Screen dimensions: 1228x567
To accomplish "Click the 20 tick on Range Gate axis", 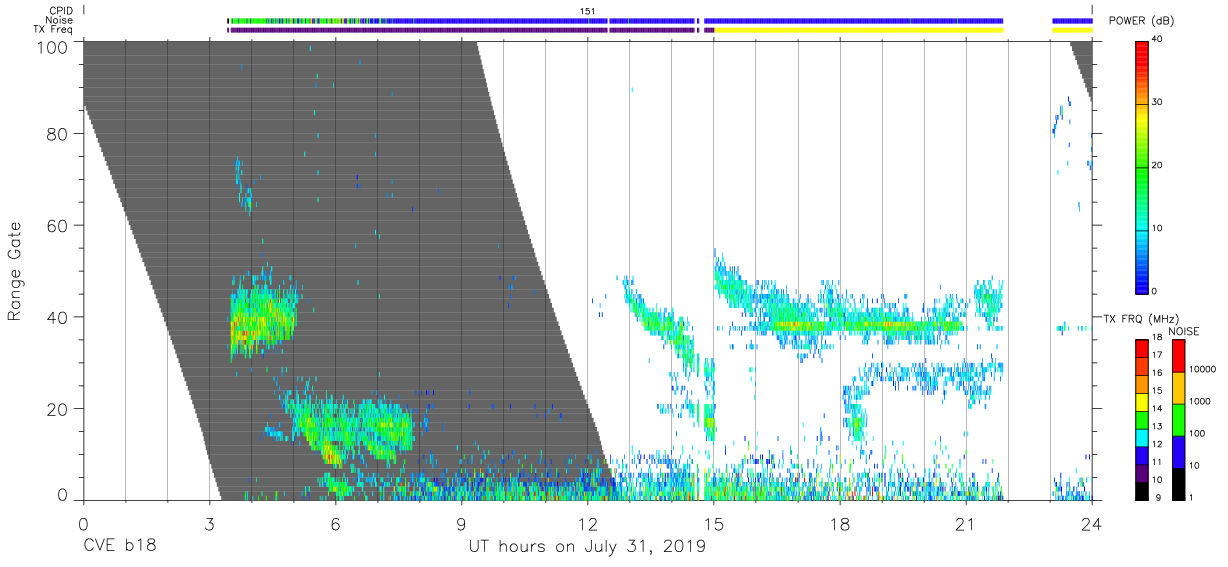I will (x=58, y=408).
